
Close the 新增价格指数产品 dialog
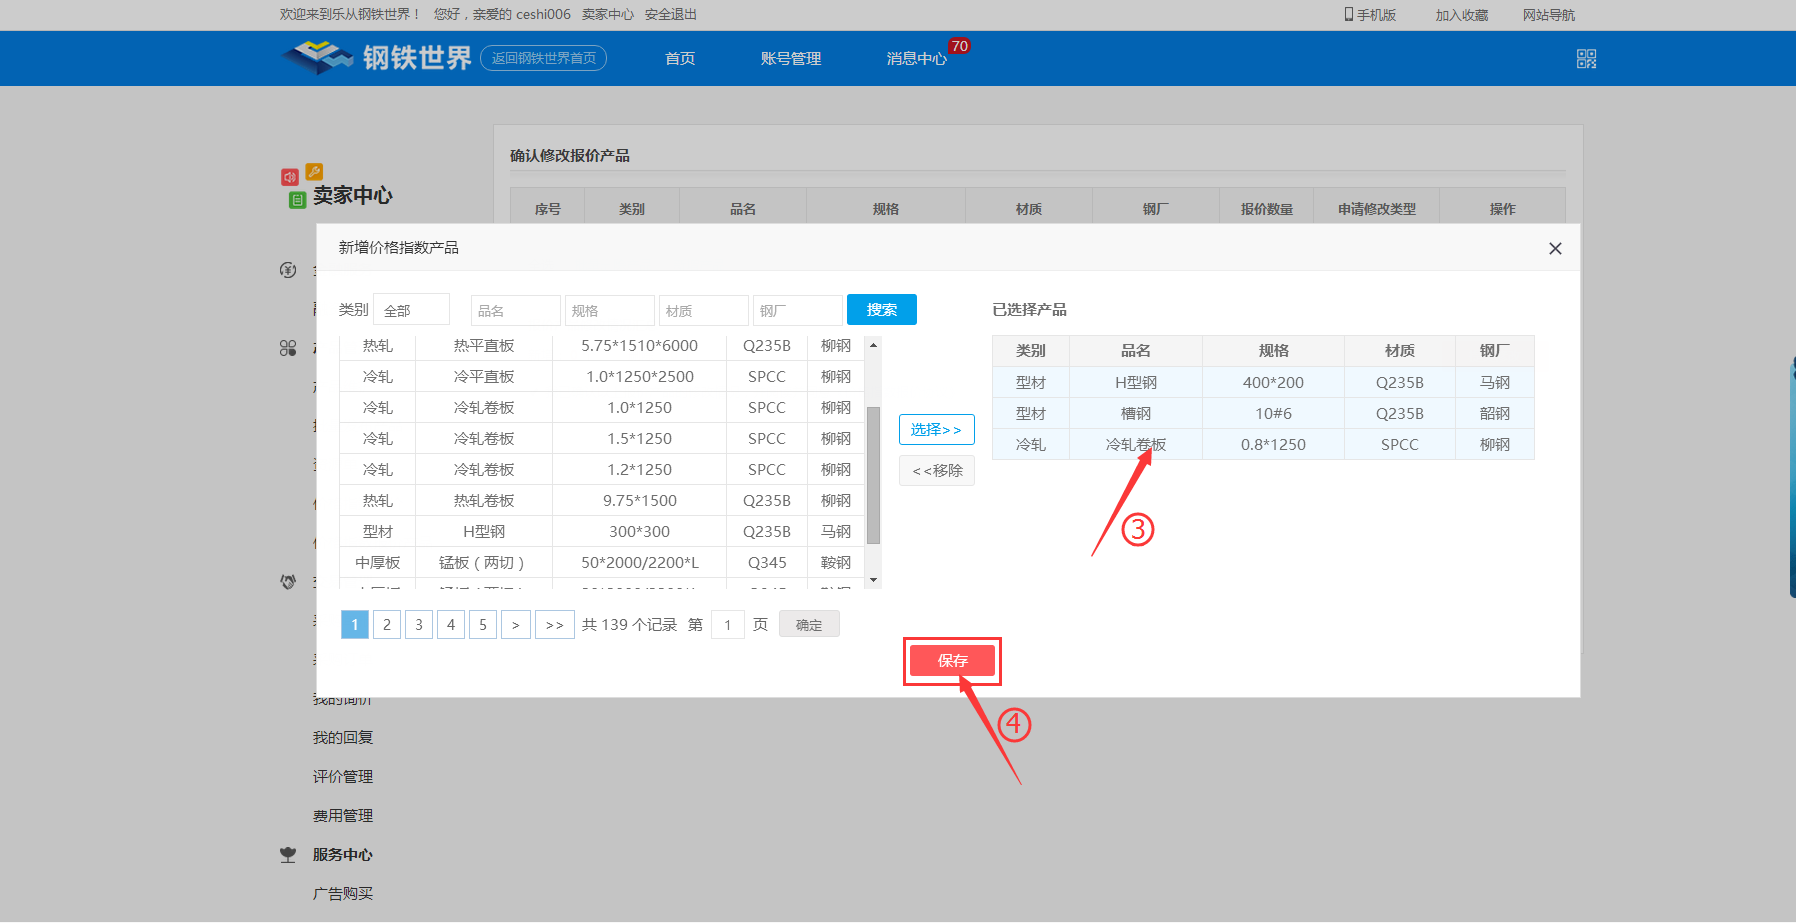[1555, 248]
